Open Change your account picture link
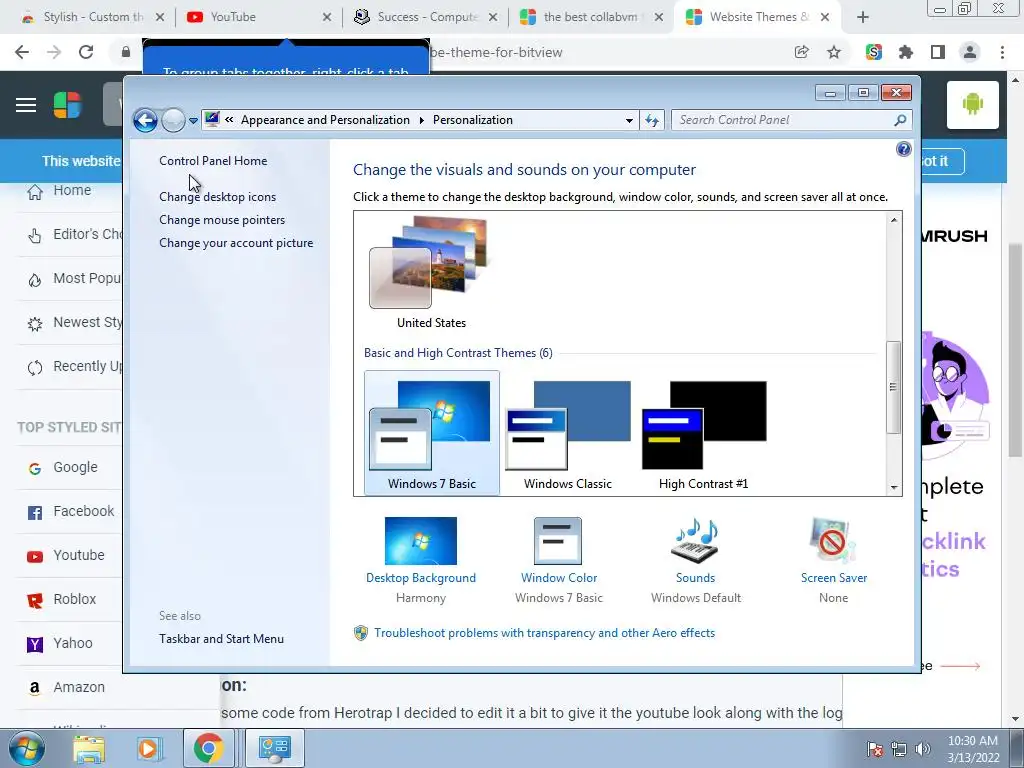Screen dimensions: 1024x768 tap(236, 243)
